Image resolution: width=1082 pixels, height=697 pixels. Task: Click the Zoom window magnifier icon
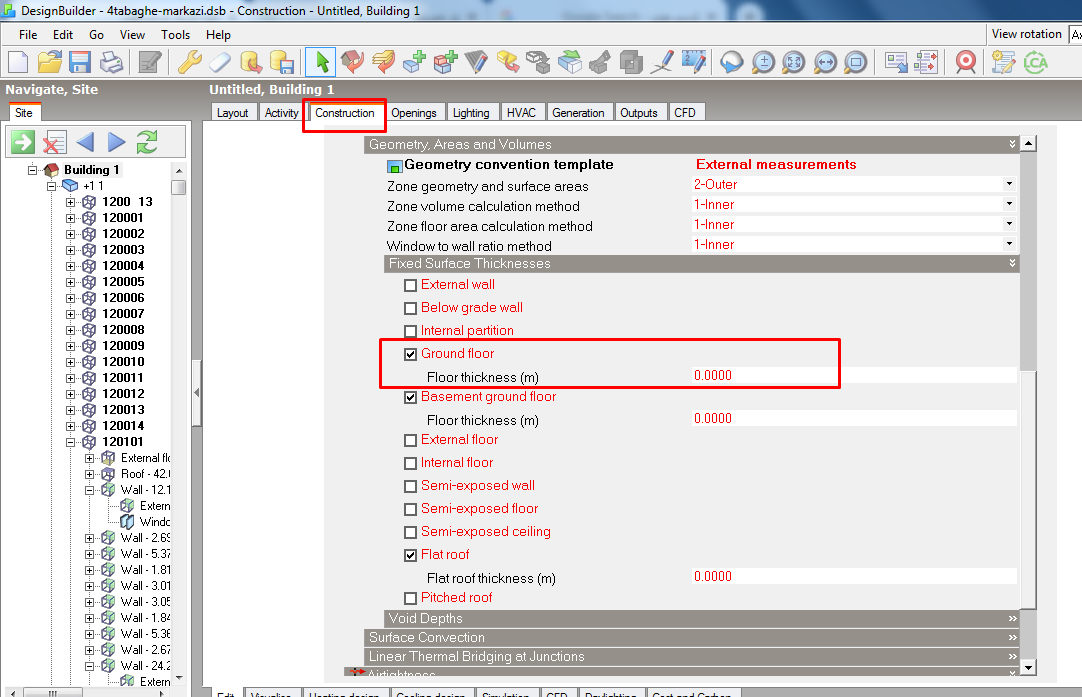(x=856, y=62)
